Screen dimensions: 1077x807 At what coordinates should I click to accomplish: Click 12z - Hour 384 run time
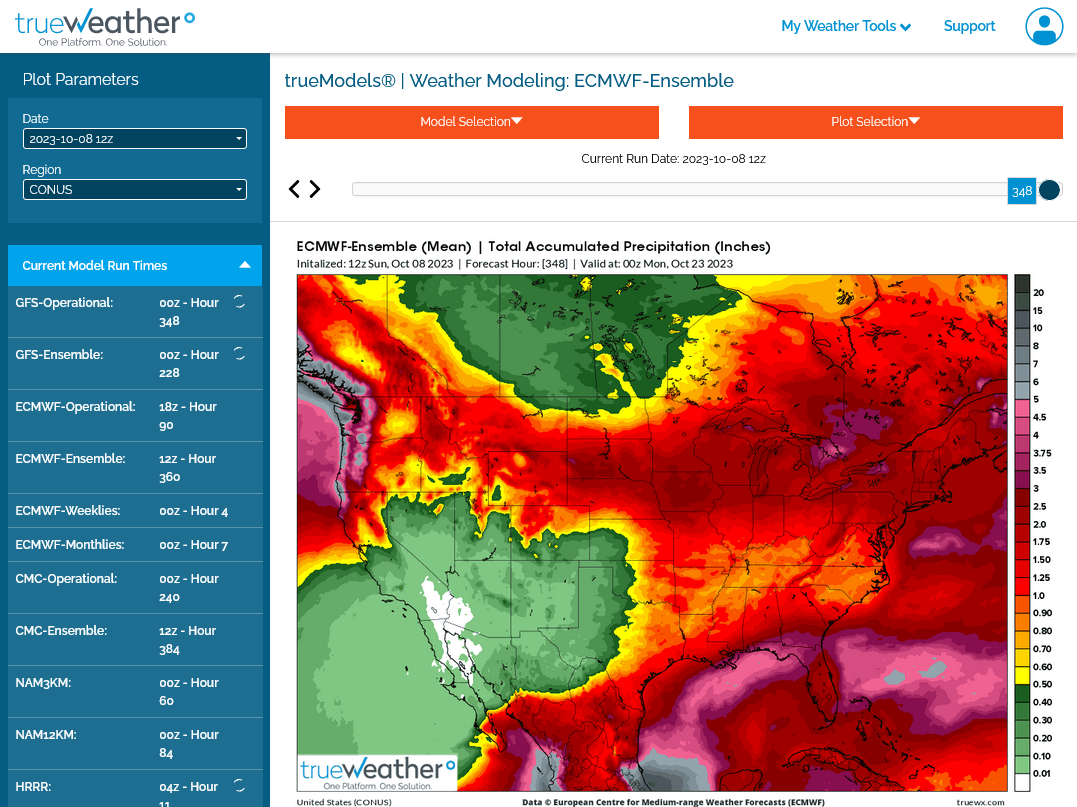pyautogui.click(x=188, y=639)
